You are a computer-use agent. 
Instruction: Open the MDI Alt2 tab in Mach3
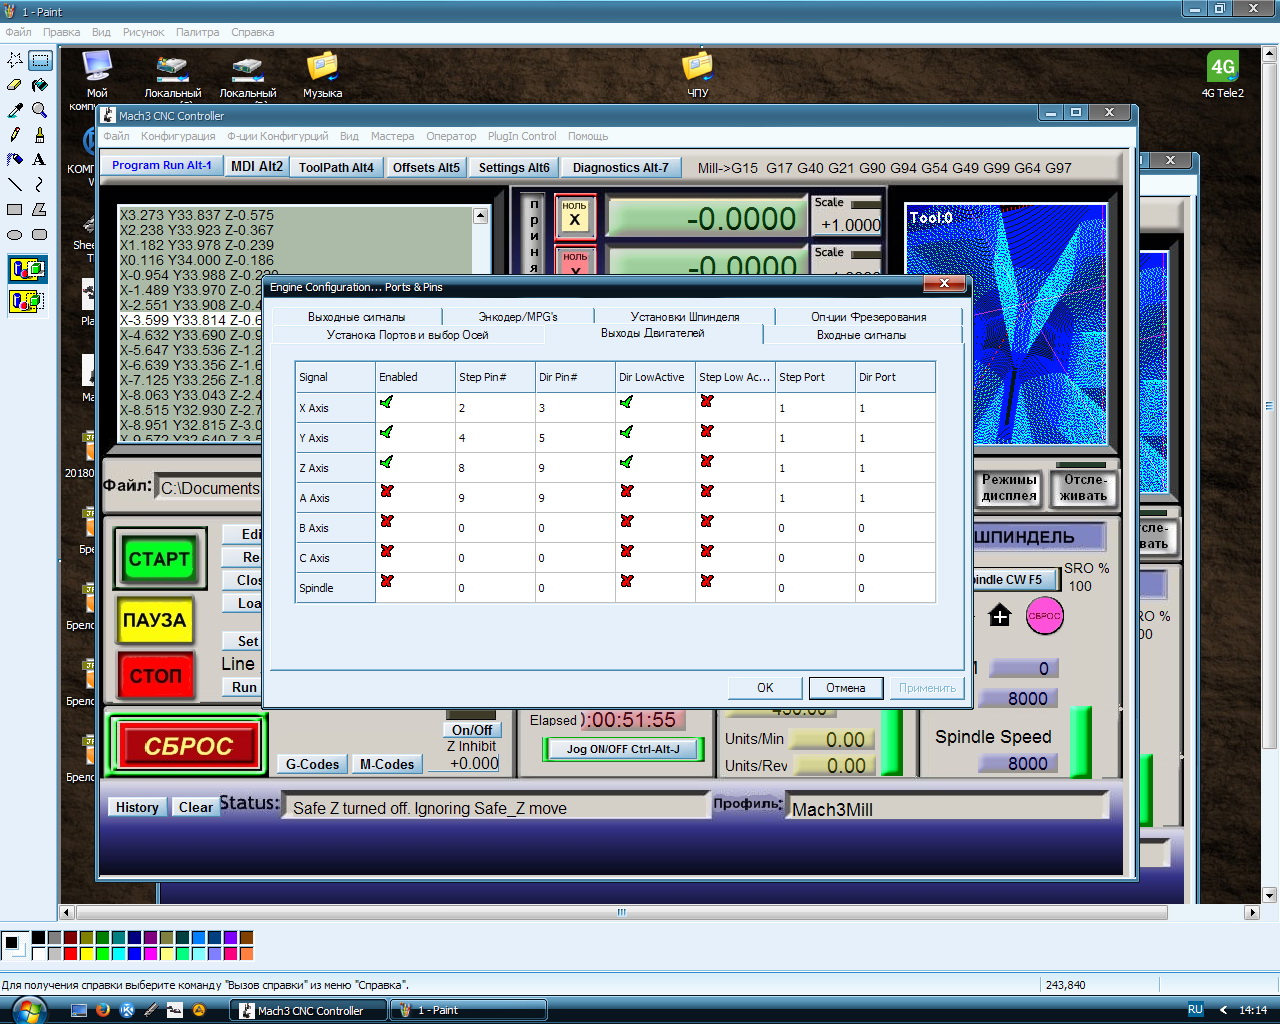click(x=257, y=166)
